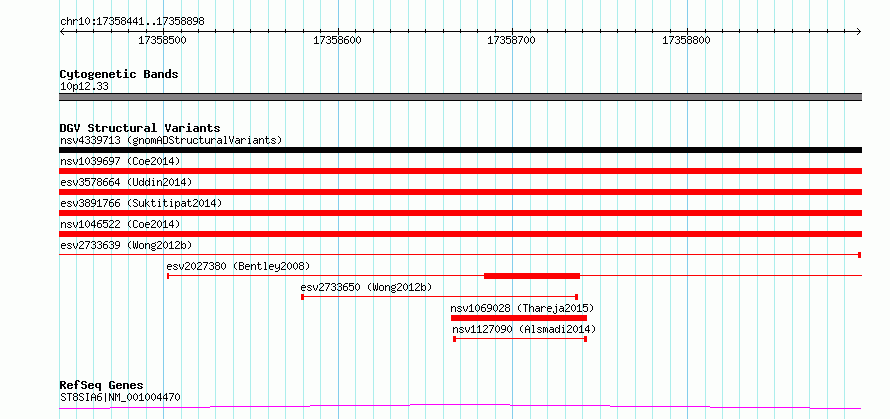Open esv2027380 (Bentley2008) variant label
The width and height of the screenshot is (890, 419).
pos(238,266)
